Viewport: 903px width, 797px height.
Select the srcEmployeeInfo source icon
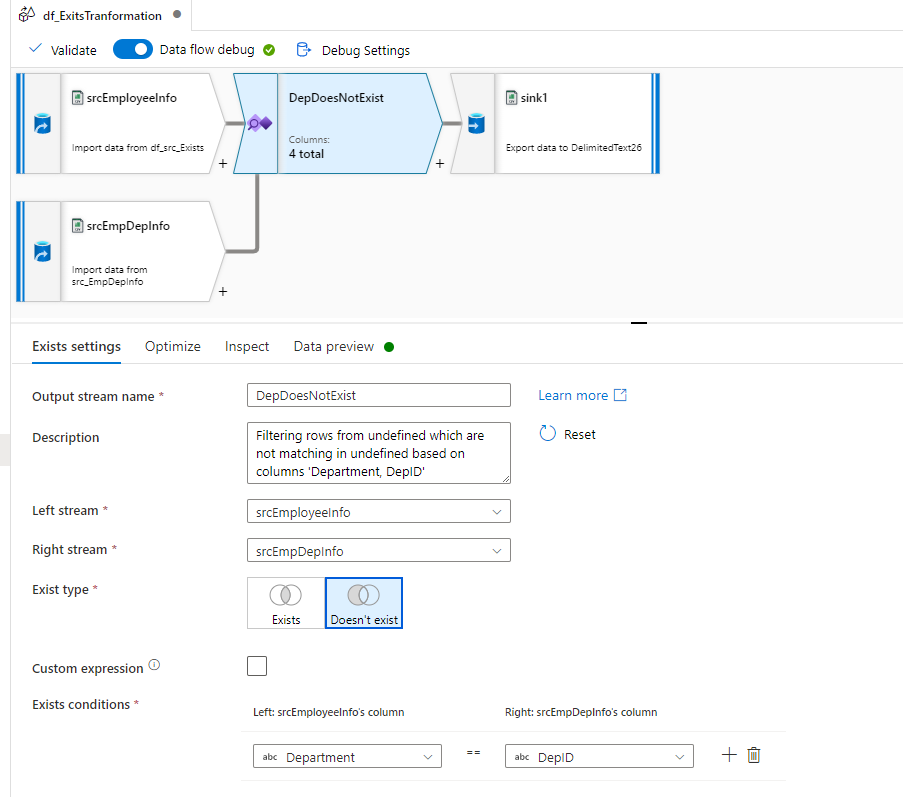[43, 124]
